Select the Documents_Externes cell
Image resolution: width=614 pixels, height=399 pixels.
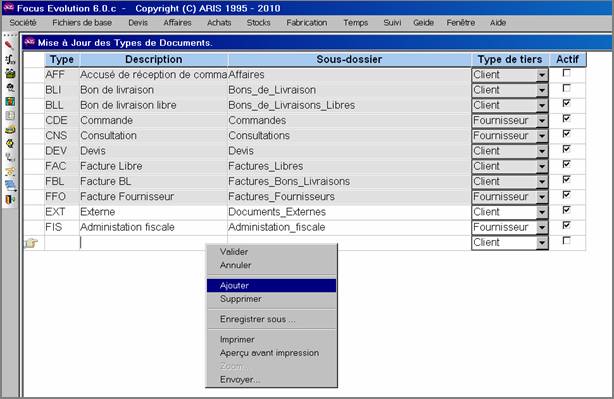point(349,212)
